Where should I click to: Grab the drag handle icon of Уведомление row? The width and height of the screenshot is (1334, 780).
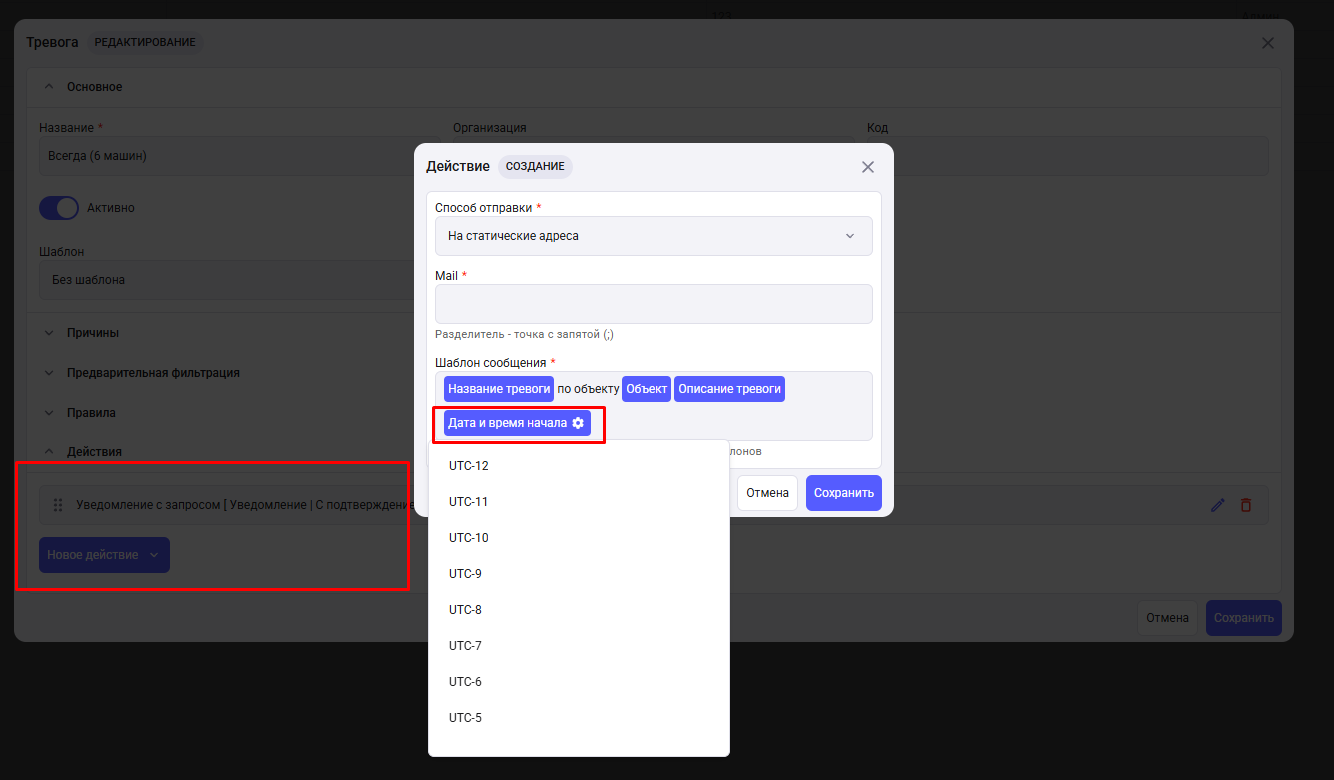click(x=58, y=505)
